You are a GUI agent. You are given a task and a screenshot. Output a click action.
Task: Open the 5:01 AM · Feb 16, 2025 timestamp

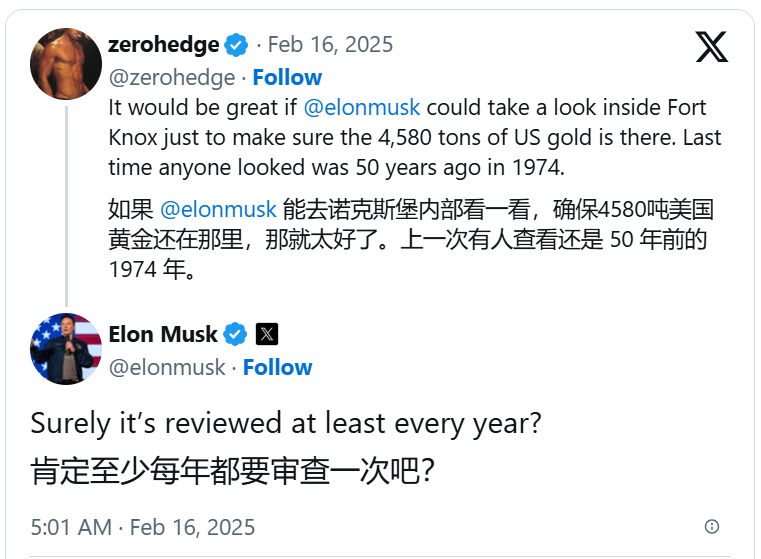click(x=143, y=526)
